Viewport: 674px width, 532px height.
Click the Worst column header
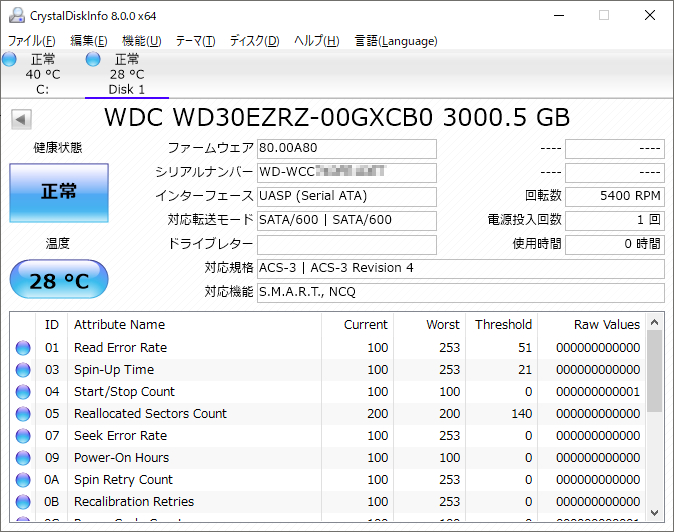[429, 325]
